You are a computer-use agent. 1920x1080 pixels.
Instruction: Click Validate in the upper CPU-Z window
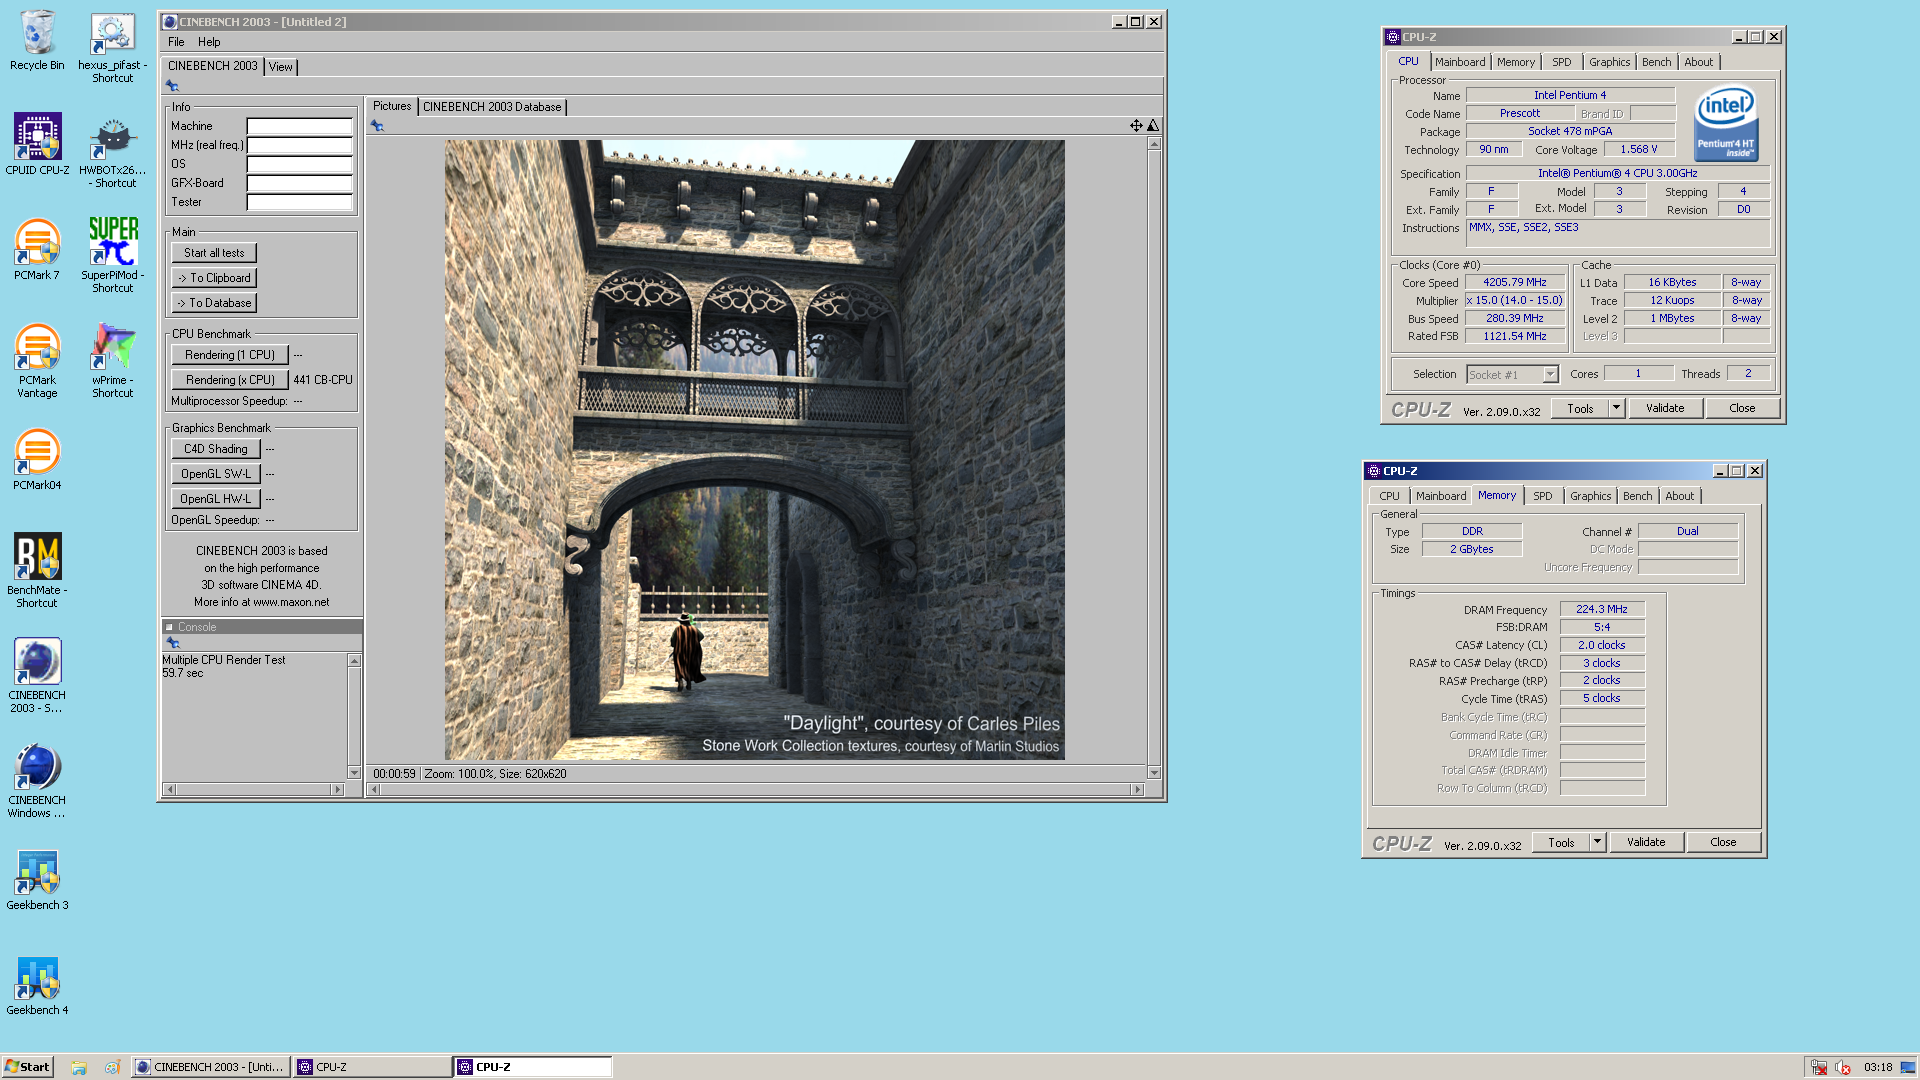click(1665, 408)
